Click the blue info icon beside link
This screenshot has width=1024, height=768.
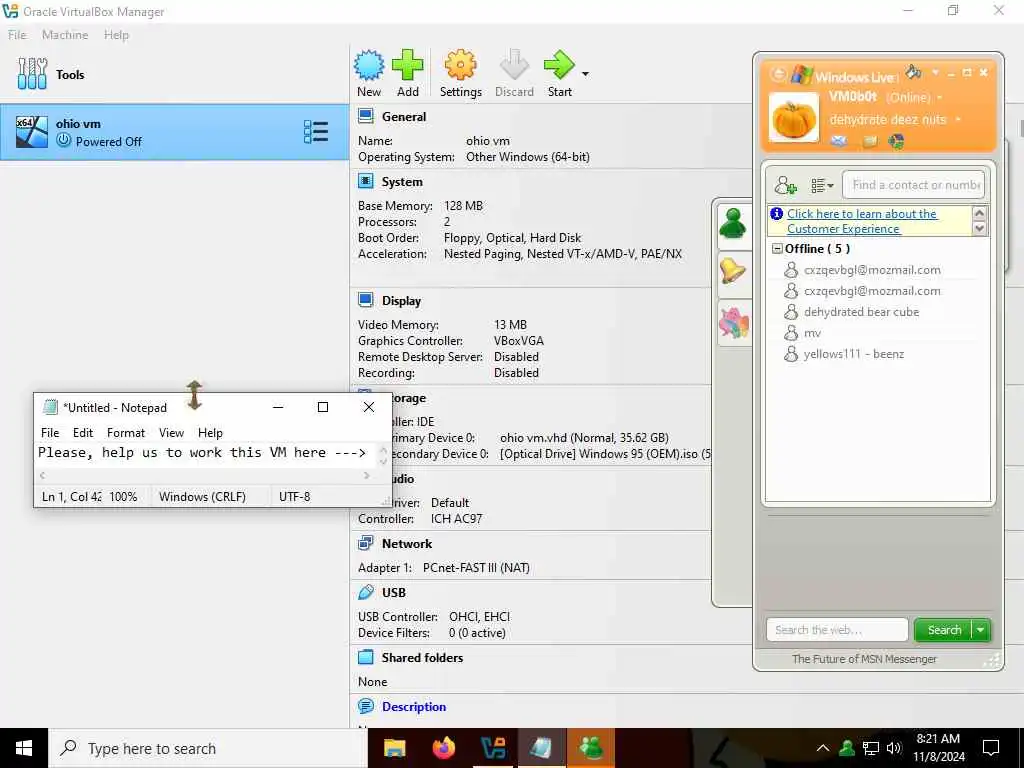coord(776,214)
